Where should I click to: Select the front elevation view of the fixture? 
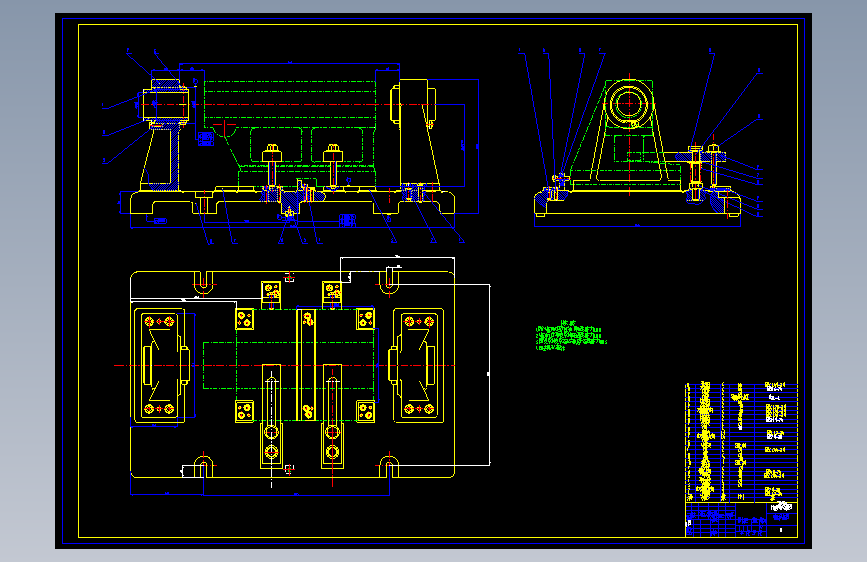(291, 147)
